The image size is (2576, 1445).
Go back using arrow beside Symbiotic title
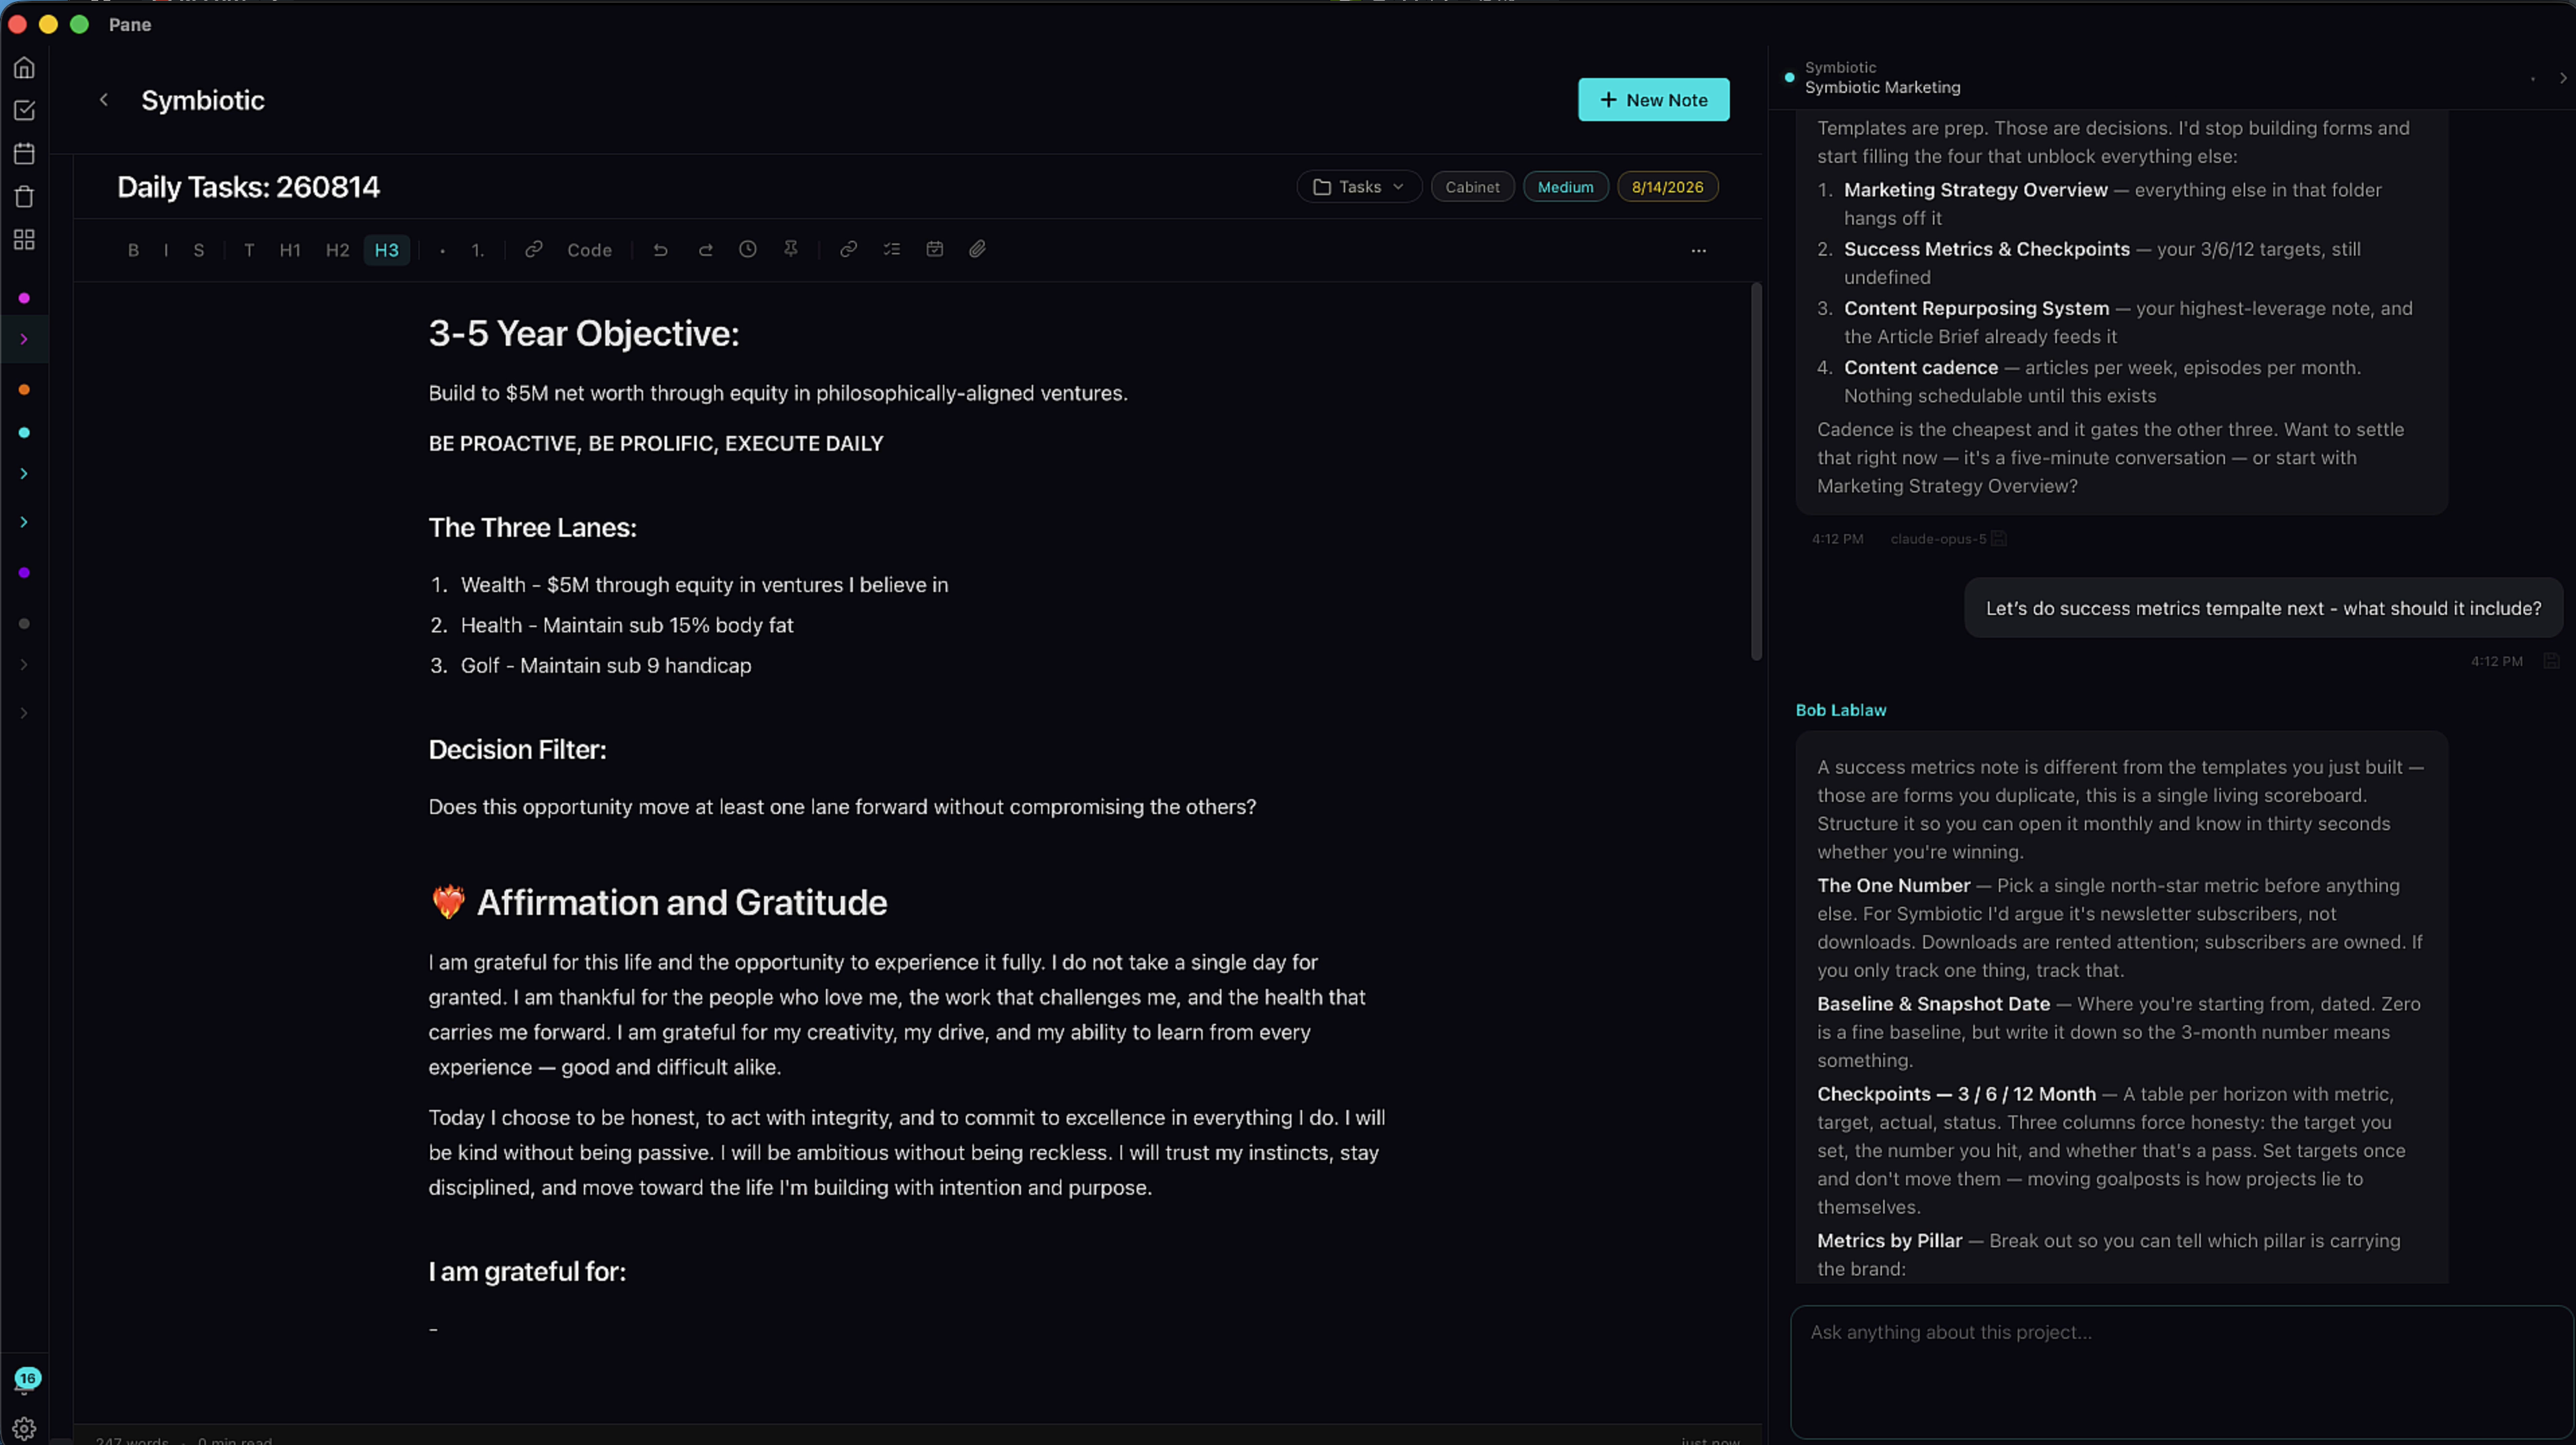(104, 100)
